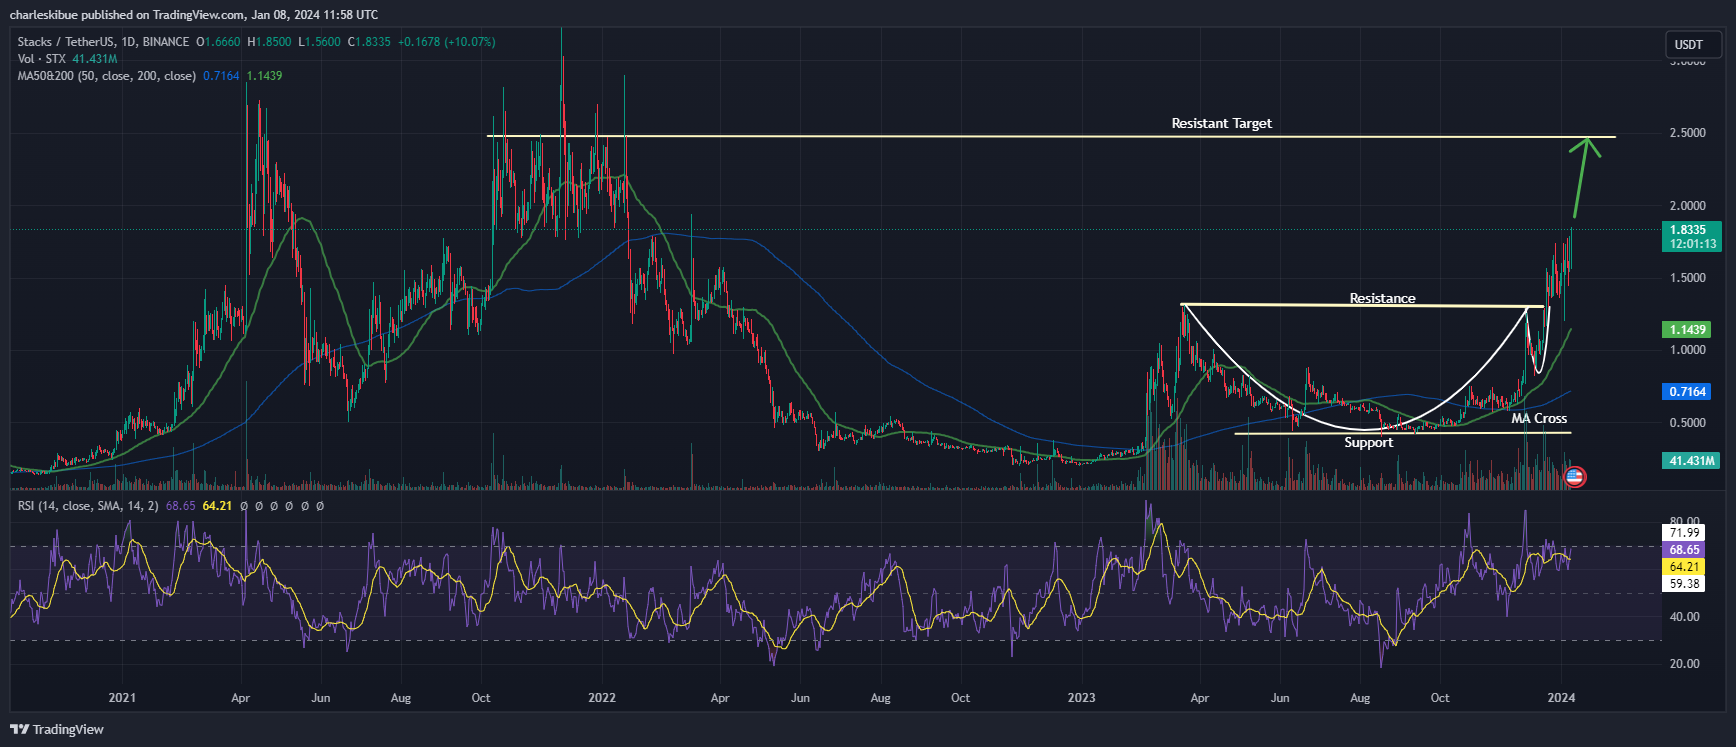Click the C1.8335 close value in header
Viewport: 1736px width, 747px height.
(369, 42)
